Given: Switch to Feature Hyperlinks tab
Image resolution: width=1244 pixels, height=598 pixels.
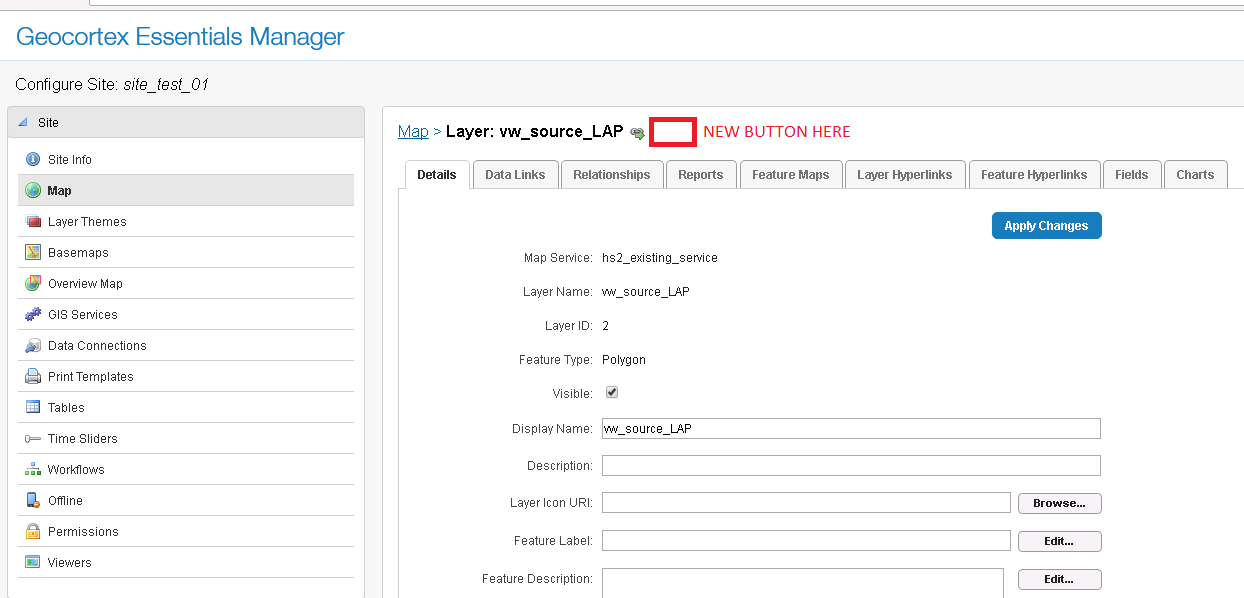Looking at the screenshot, I should click(x=1034, y=174).
